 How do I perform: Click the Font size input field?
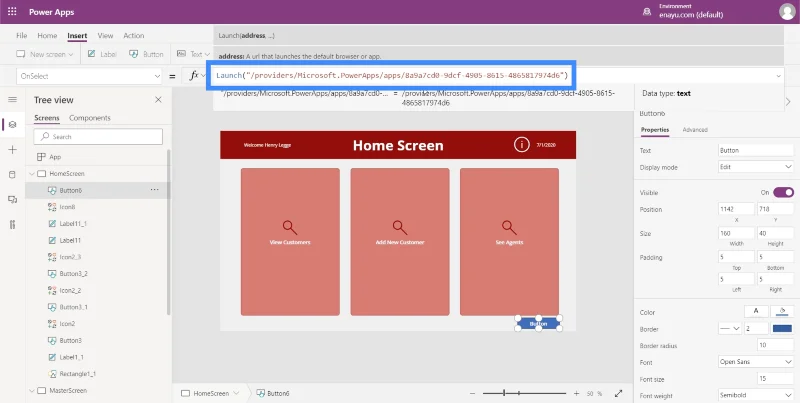pos(776,379)
